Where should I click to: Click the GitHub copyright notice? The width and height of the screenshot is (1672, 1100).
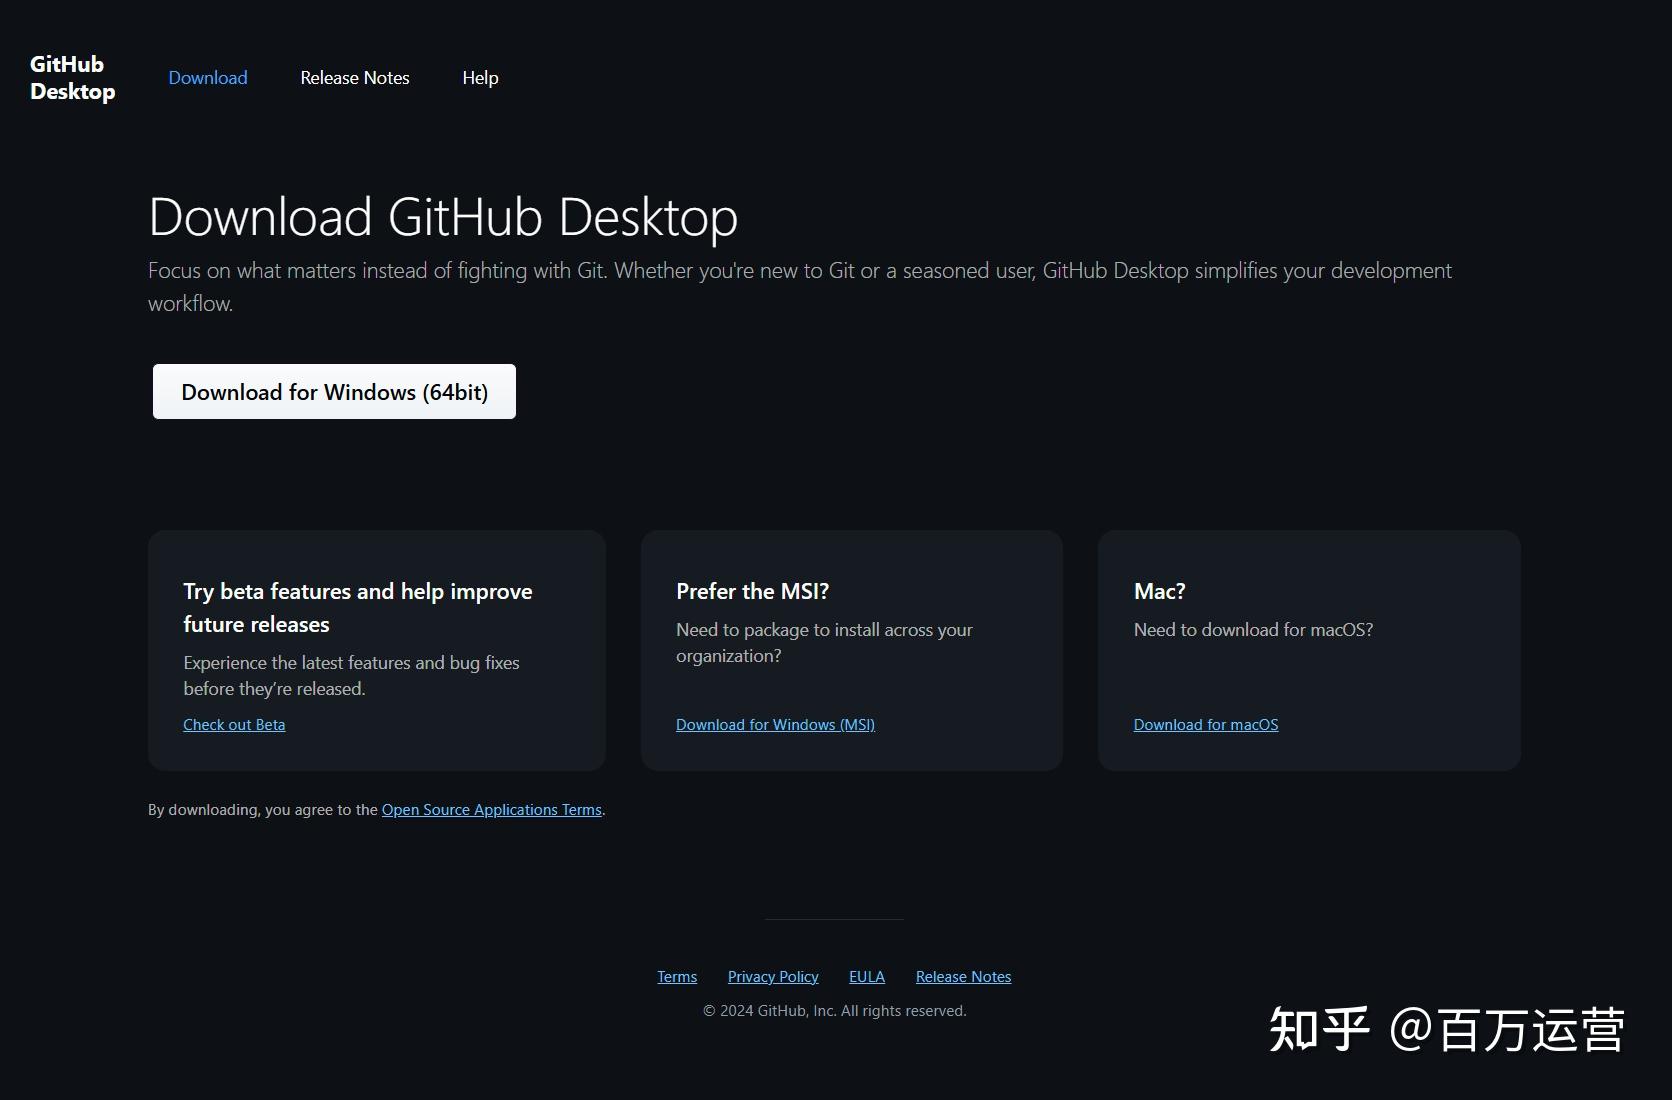click(833, 1010)
